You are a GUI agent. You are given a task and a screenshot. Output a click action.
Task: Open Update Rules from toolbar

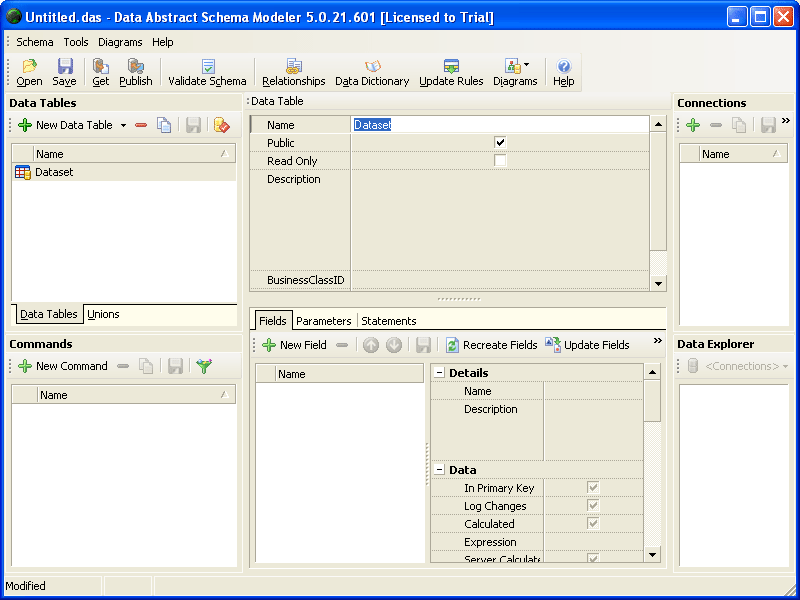[x=451, y=72]
